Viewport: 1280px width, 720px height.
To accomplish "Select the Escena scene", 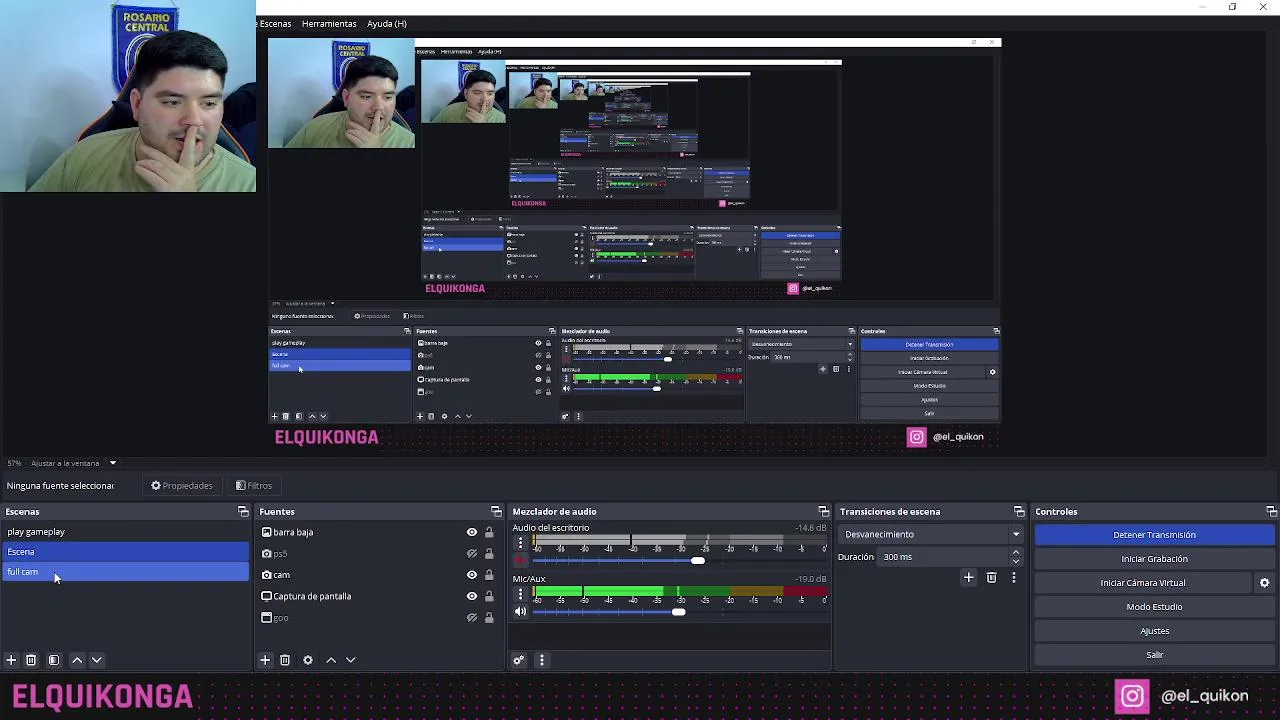I will [x=125, y=552].
